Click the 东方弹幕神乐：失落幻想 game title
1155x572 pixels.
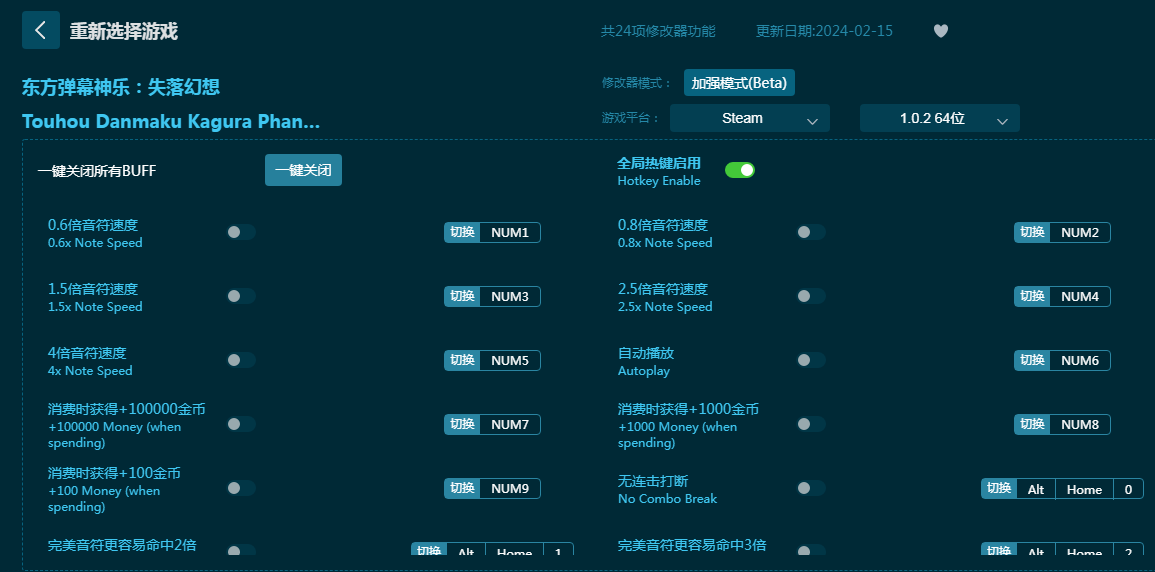[121, 87]
